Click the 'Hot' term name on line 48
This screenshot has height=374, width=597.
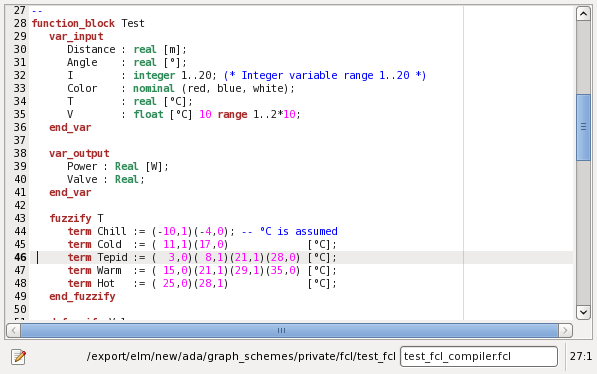(x=105, y=283)
